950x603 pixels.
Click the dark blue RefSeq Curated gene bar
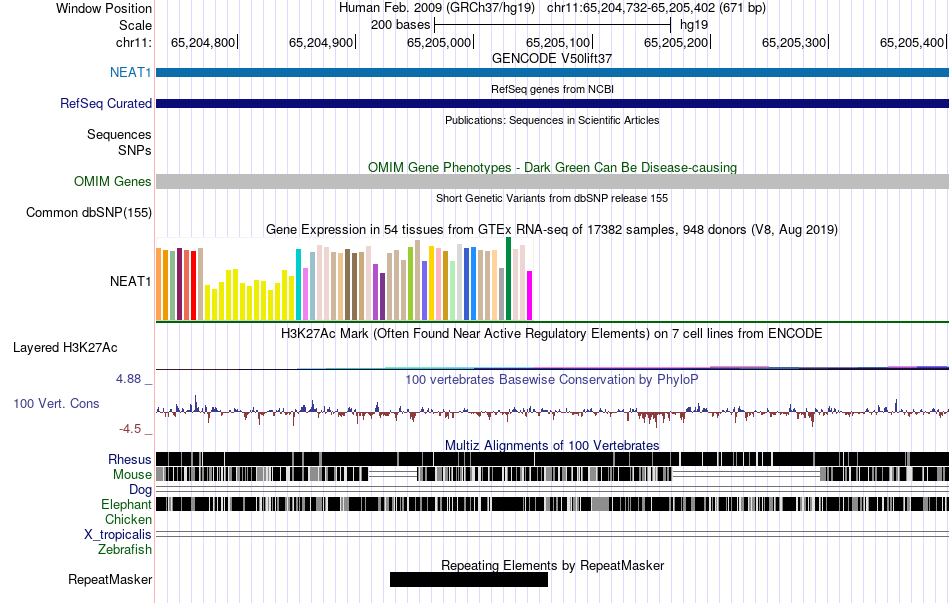point(552,104)
